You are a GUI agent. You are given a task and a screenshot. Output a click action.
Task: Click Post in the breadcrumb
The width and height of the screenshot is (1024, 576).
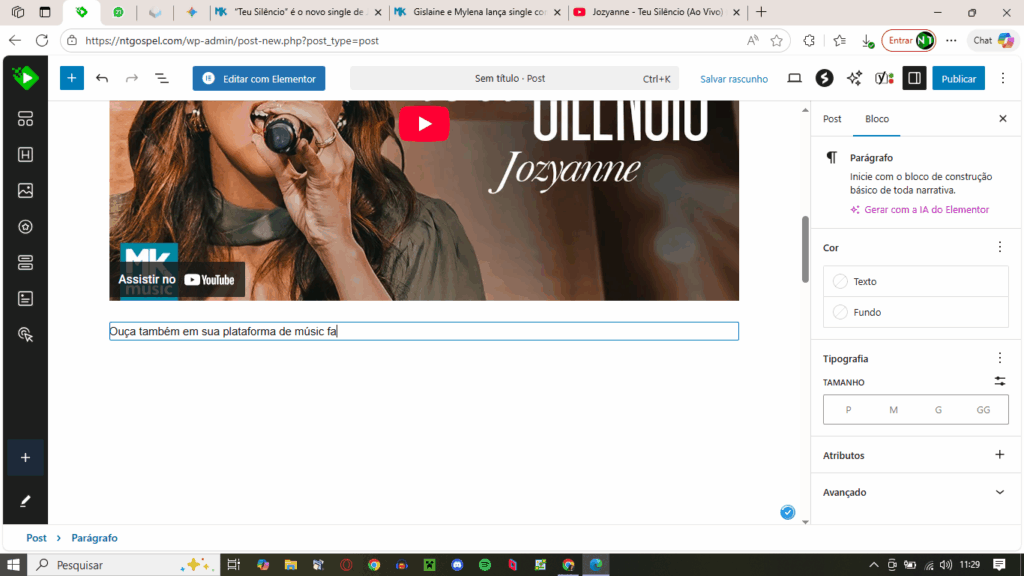(36, 538)
